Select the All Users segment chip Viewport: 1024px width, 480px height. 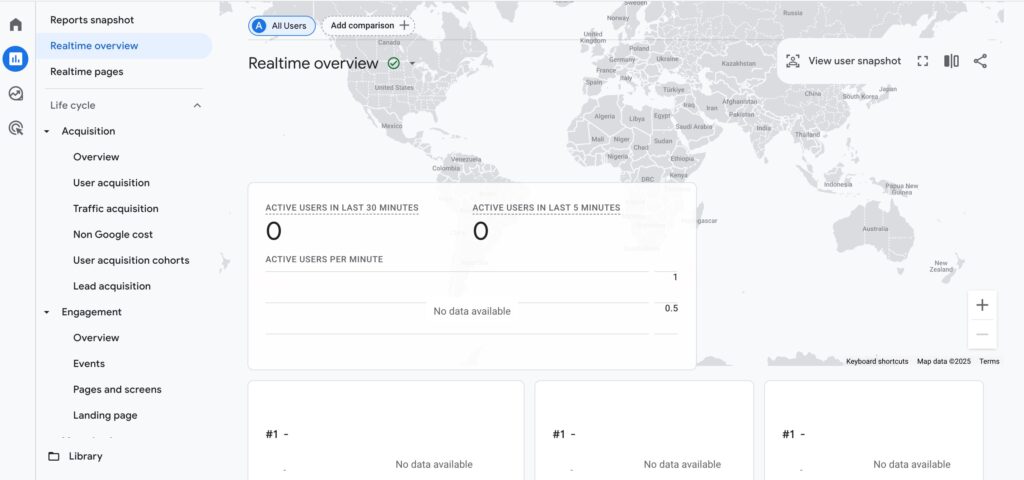(282, 26)
